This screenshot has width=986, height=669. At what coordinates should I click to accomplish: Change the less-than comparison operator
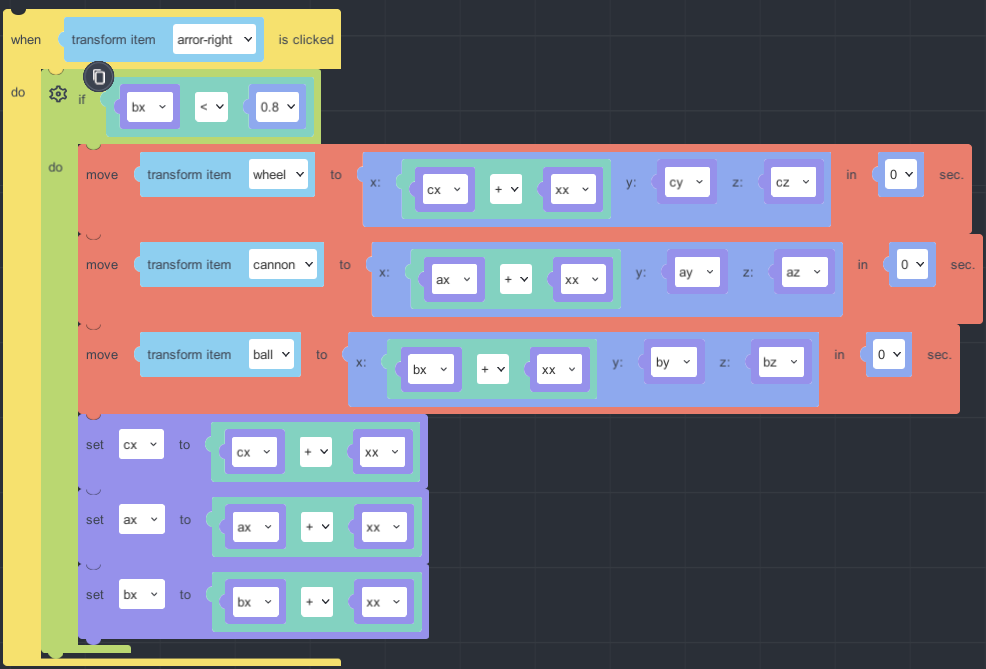[211, 107]
